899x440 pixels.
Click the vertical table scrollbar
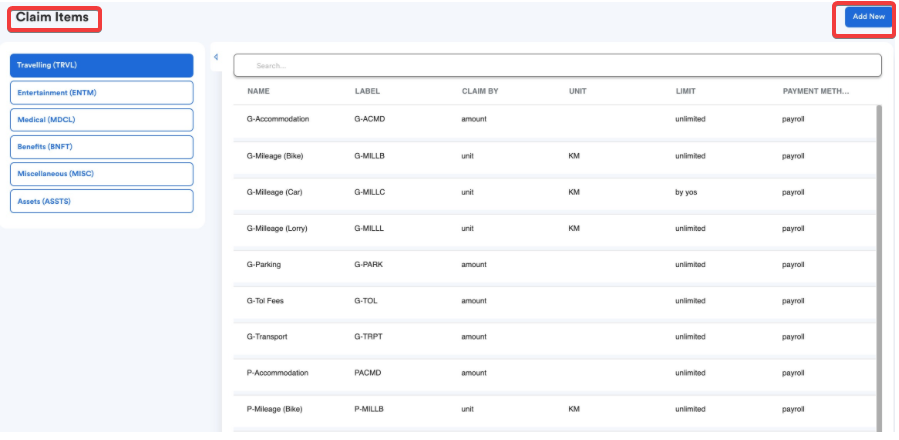(x=880, y=268)
